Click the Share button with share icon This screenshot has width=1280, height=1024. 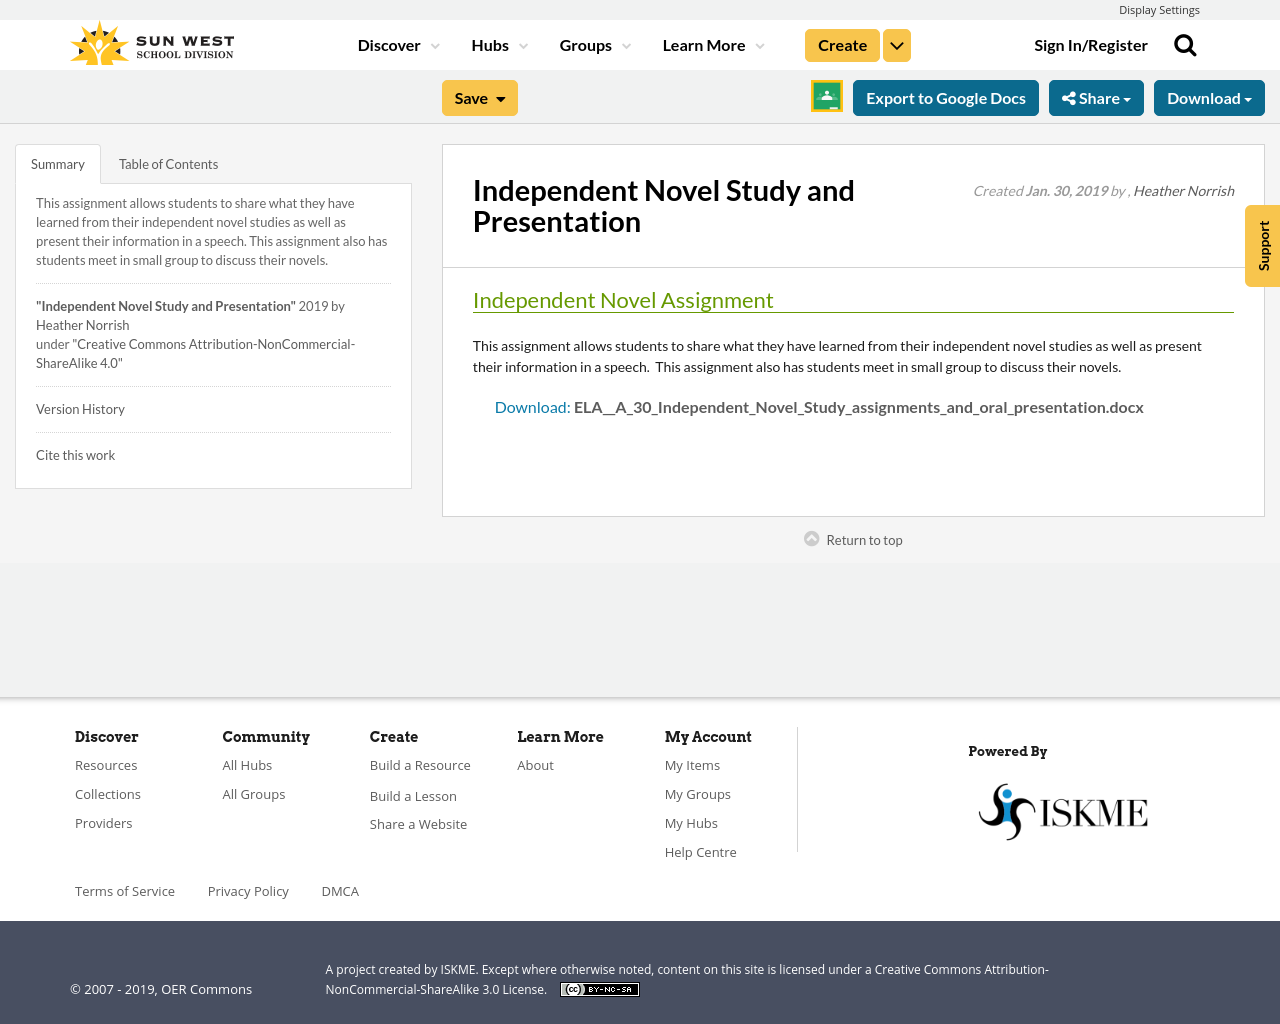[1096, 97]
